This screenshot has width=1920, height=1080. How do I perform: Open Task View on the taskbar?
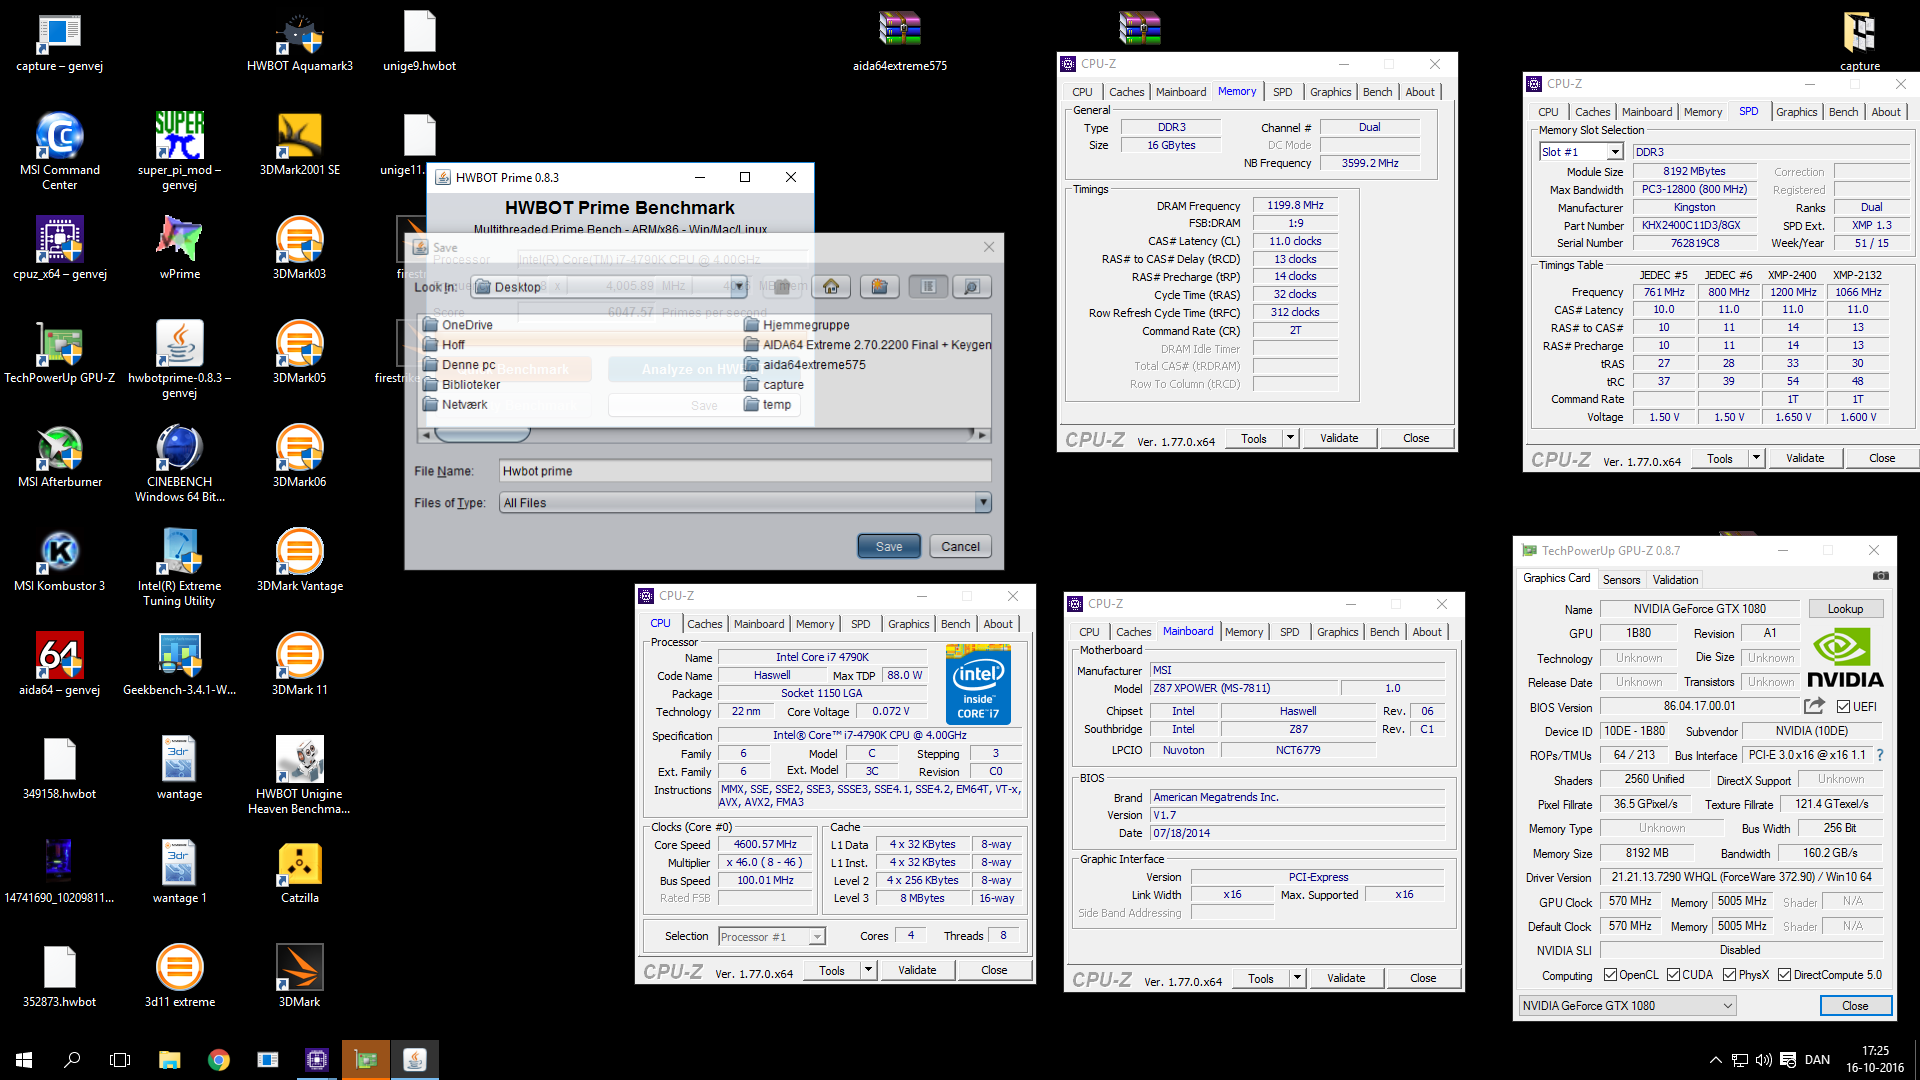(x=120, y=1060)
